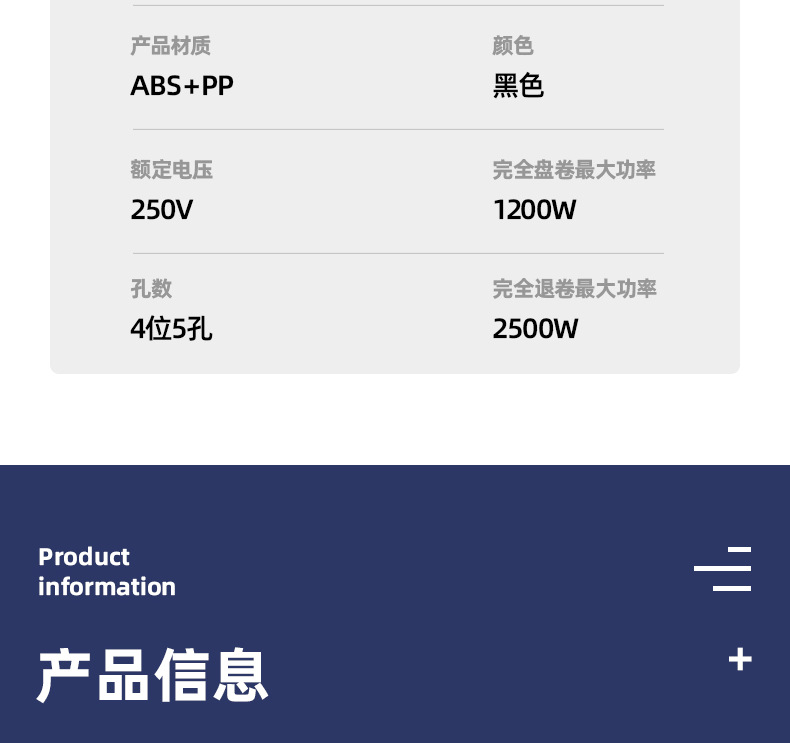Click the divider line above 产品材质
Viewport: 790px width, 743px height.
(x=398, y=6)
